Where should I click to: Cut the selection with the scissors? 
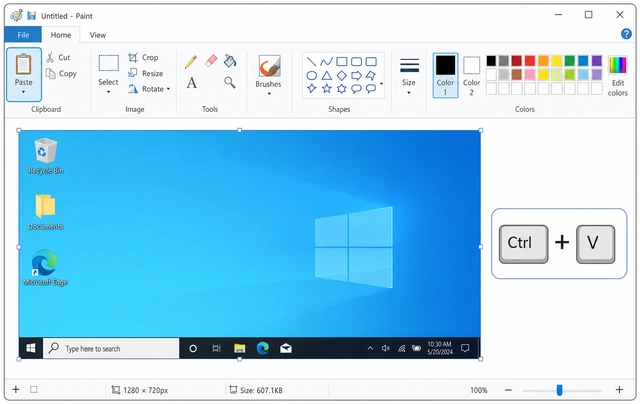click(58, 57)
